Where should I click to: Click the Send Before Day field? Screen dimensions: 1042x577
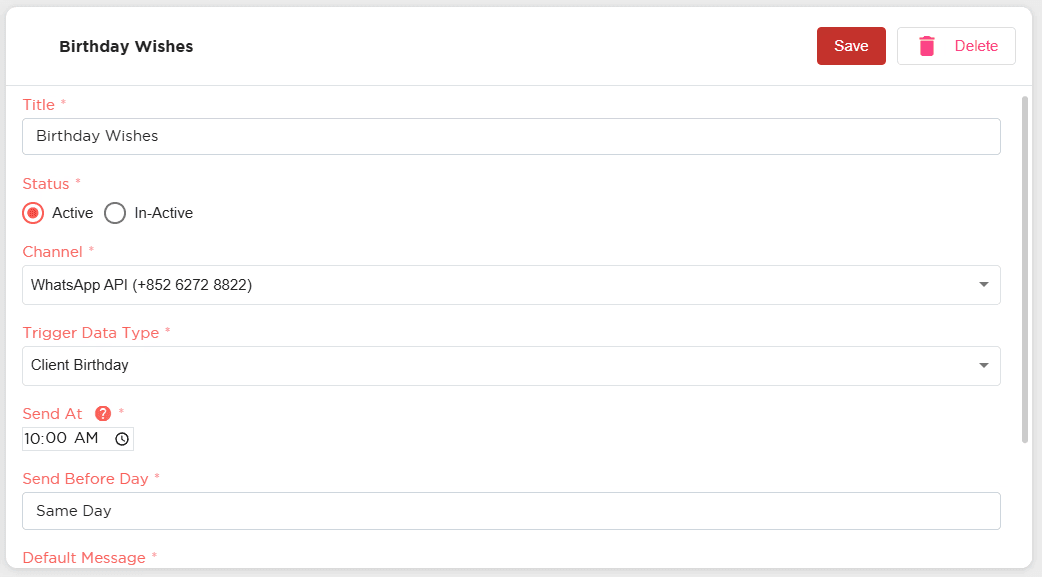pyautogui.click(x=511, y=511)
